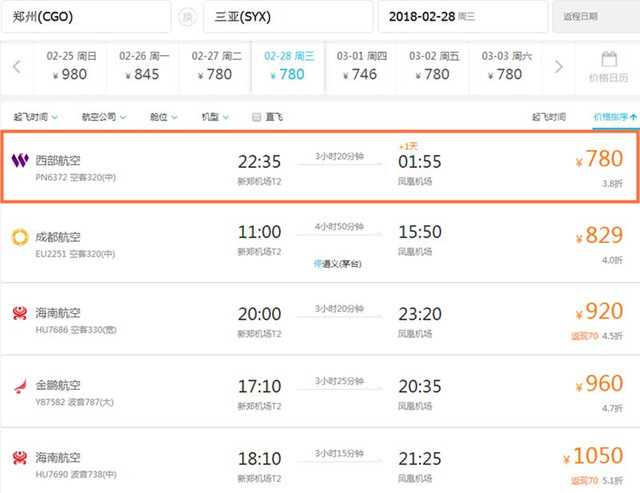
Task: Select the 03-03 周六 date tab
Action: pyautogui.click(x=506, y=67)
